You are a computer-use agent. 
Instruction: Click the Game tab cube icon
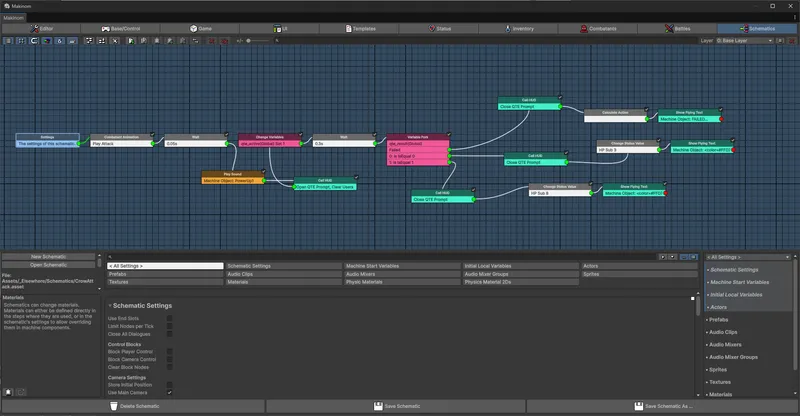[x=193, y=28]
